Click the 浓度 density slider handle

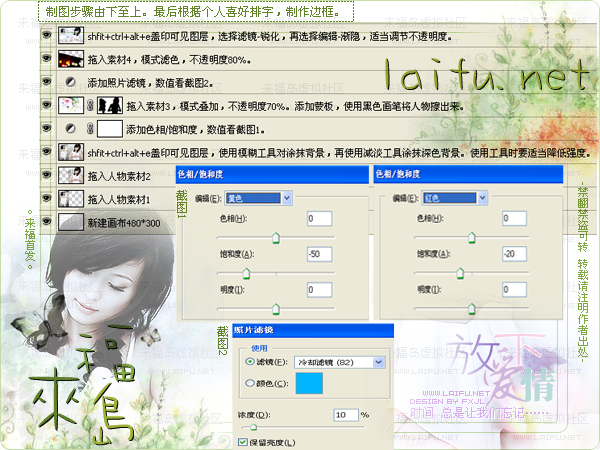[253, 427]
